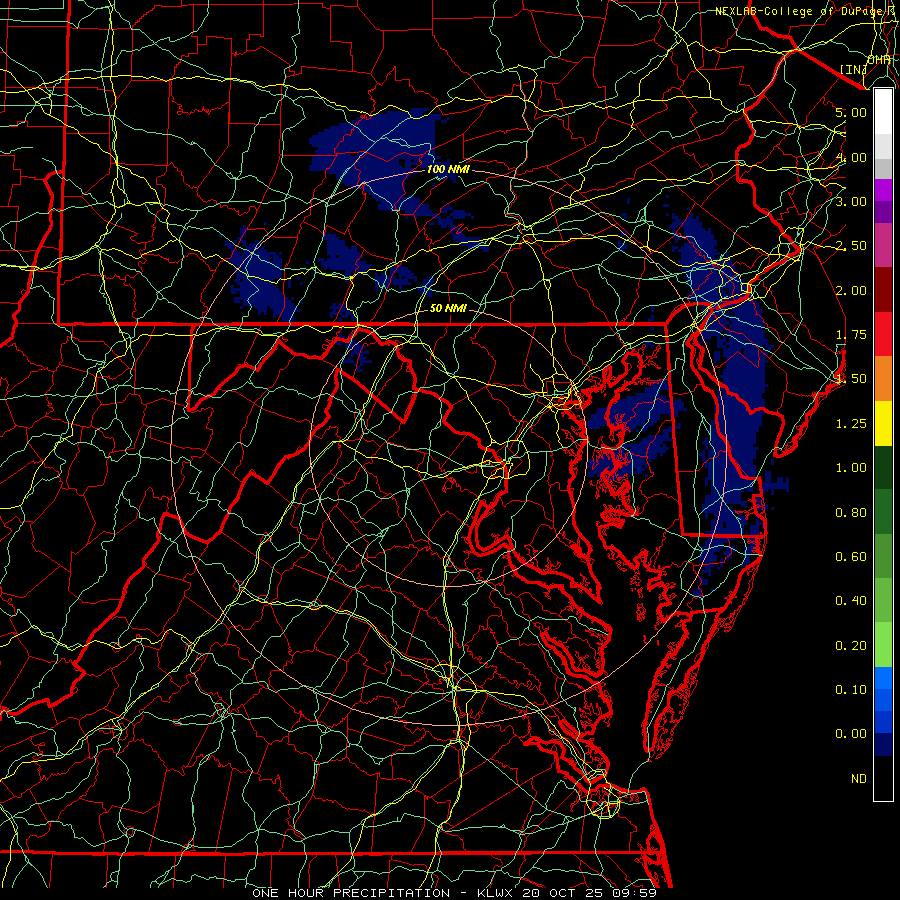Select the 2.50 legend value

(851, 246)
